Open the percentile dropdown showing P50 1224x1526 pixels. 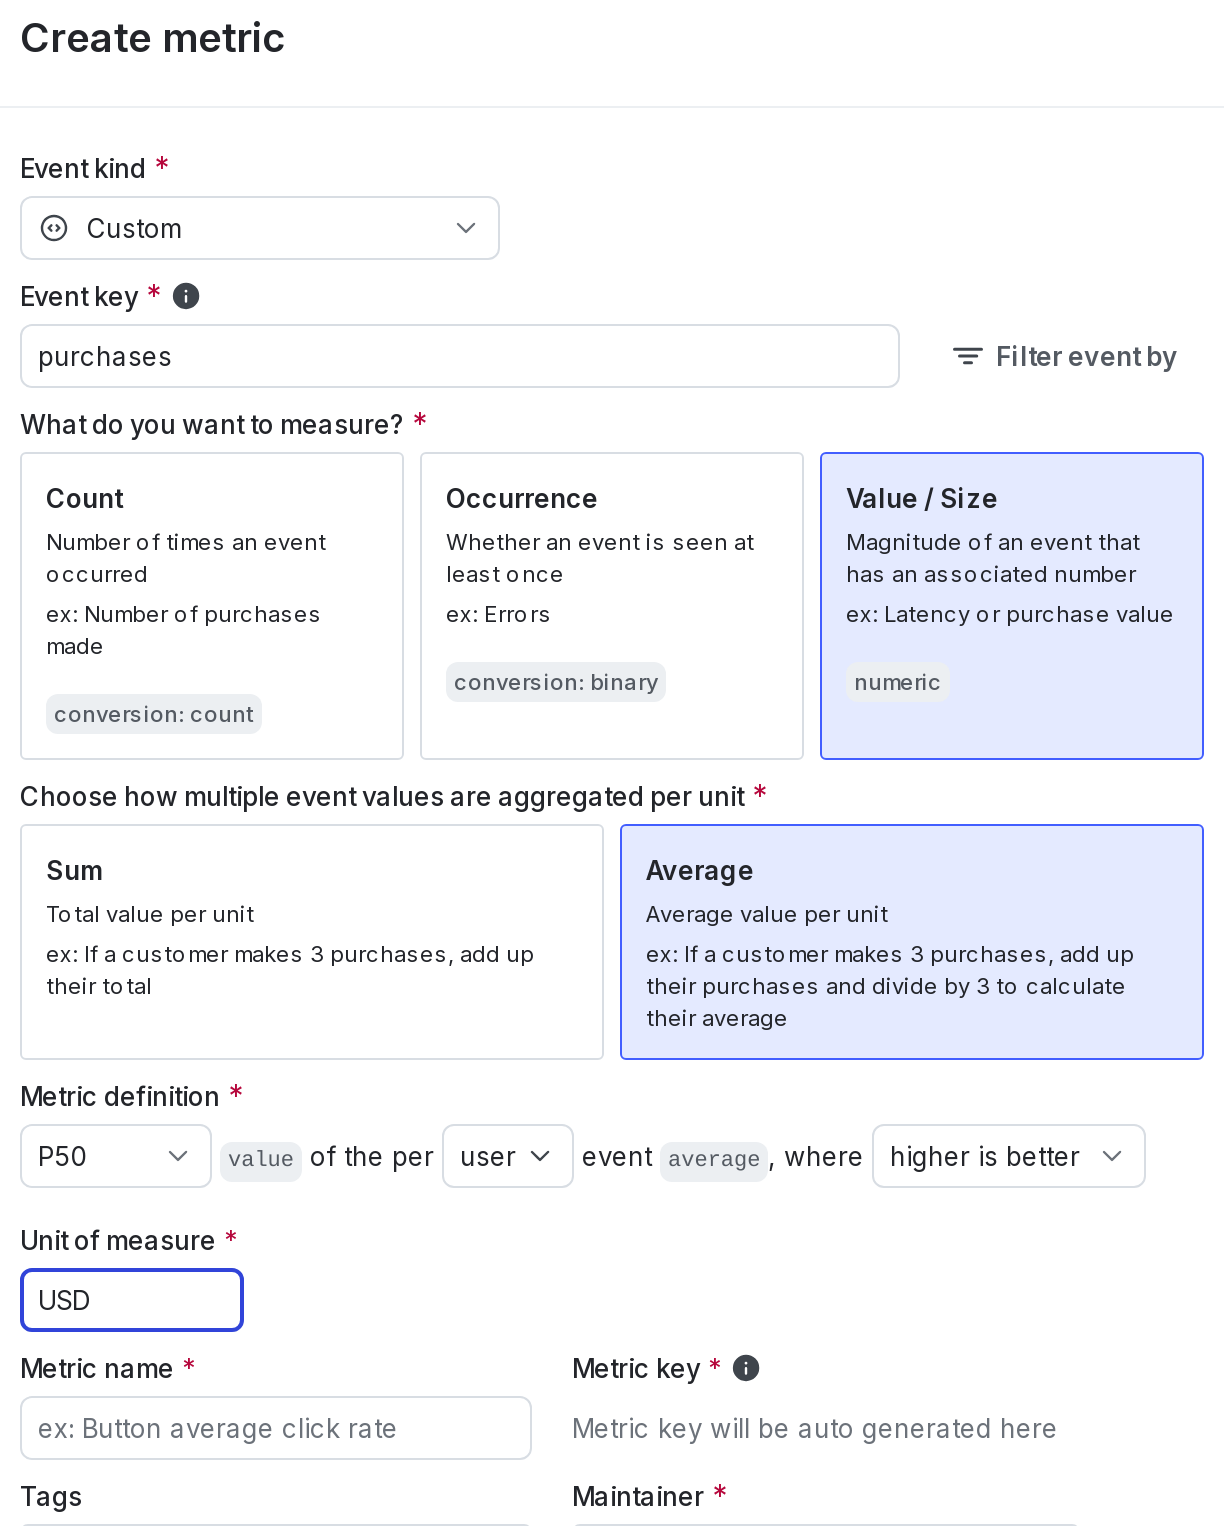pos(115,1156)
